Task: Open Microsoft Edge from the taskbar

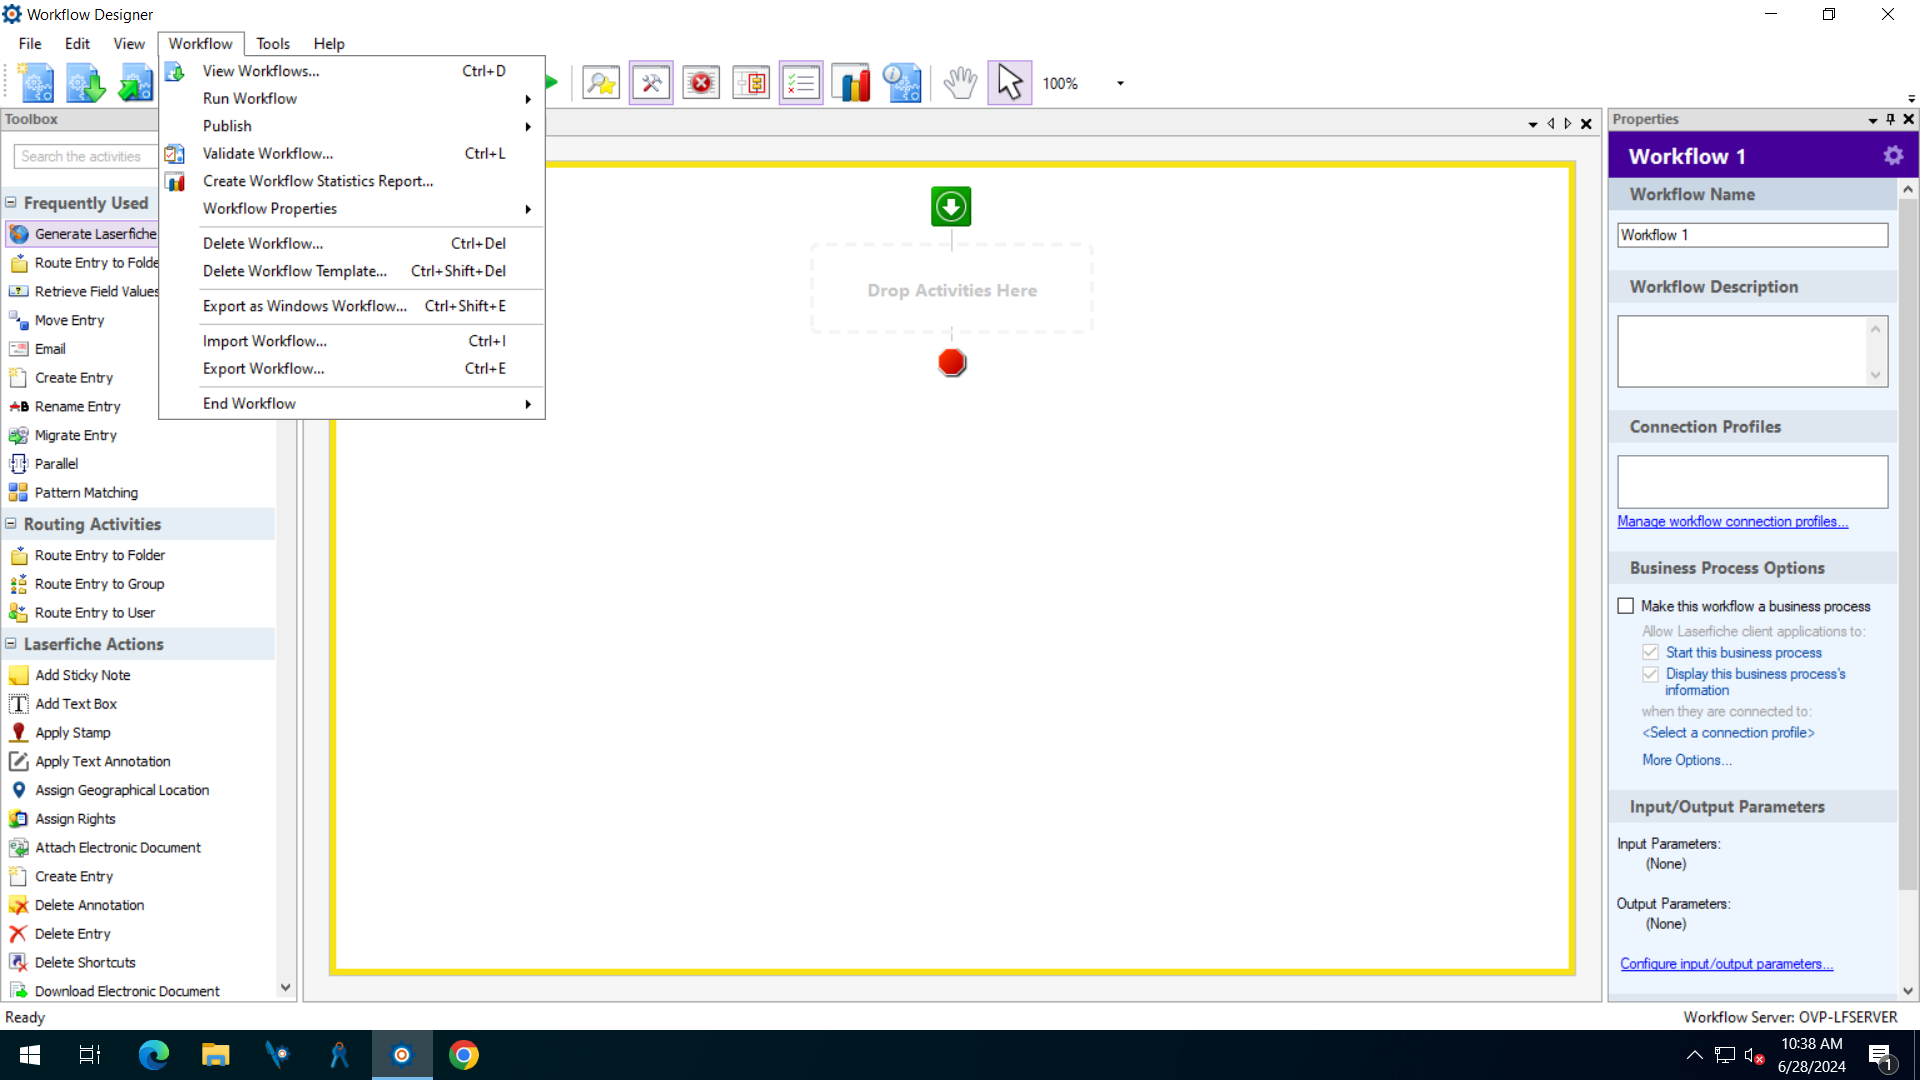Action: coord(154,1055)
